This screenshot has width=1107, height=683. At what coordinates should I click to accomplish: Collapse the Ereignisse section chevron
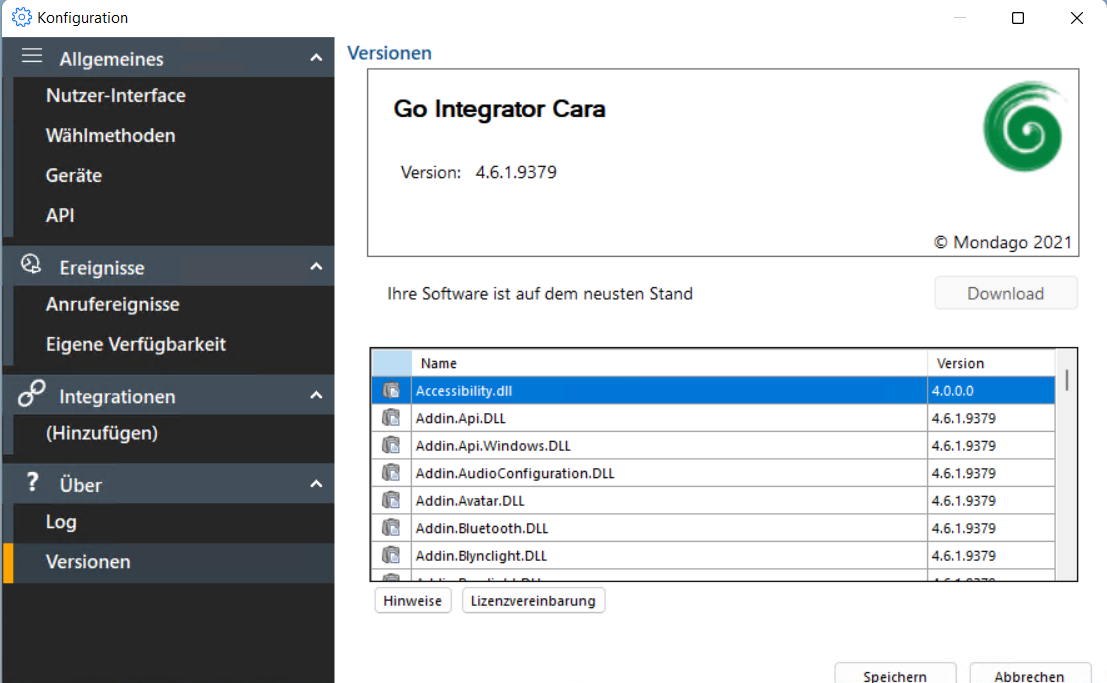(316, 267)
